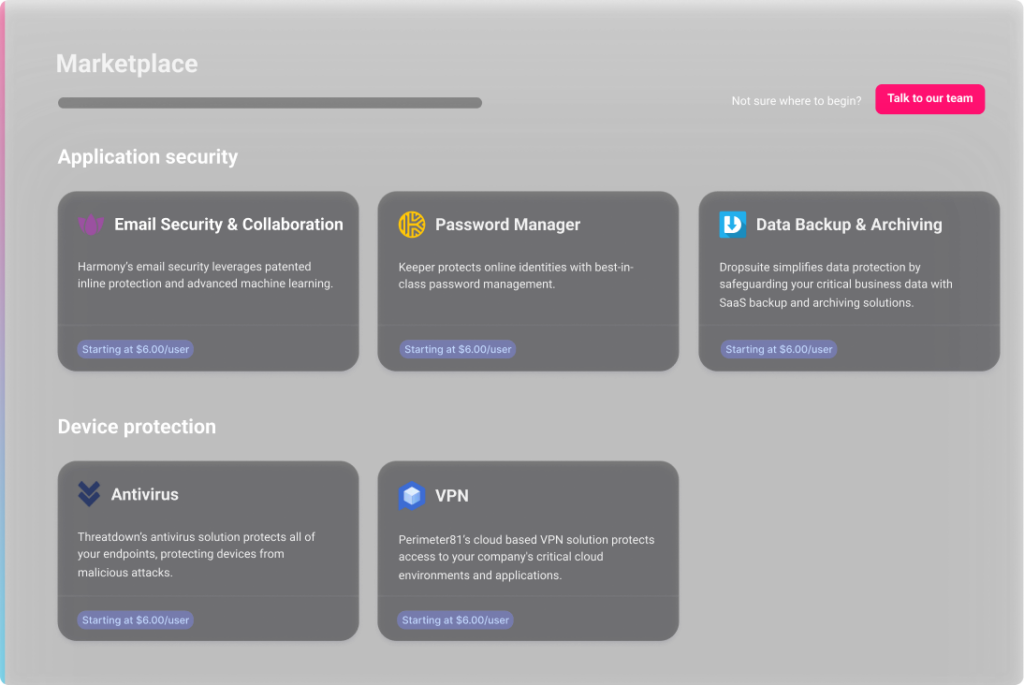Click the Keeper password management description text

515,276
